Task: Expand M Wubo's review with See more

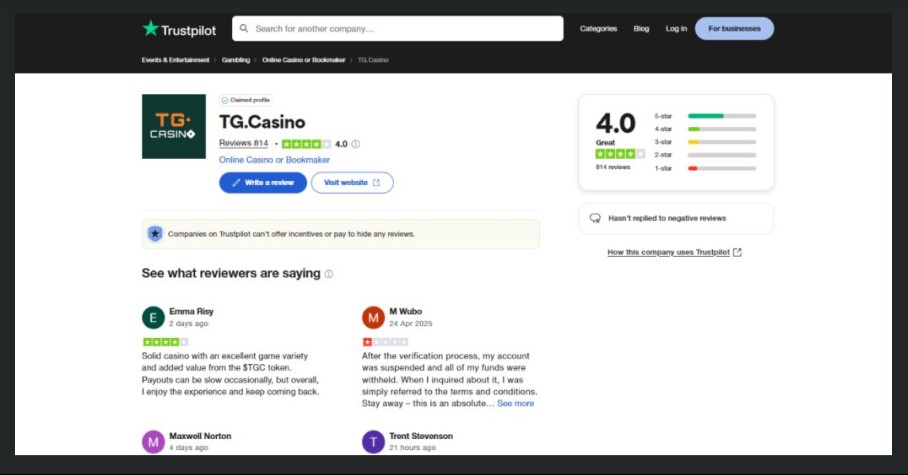Action: (x=516, y=404)
